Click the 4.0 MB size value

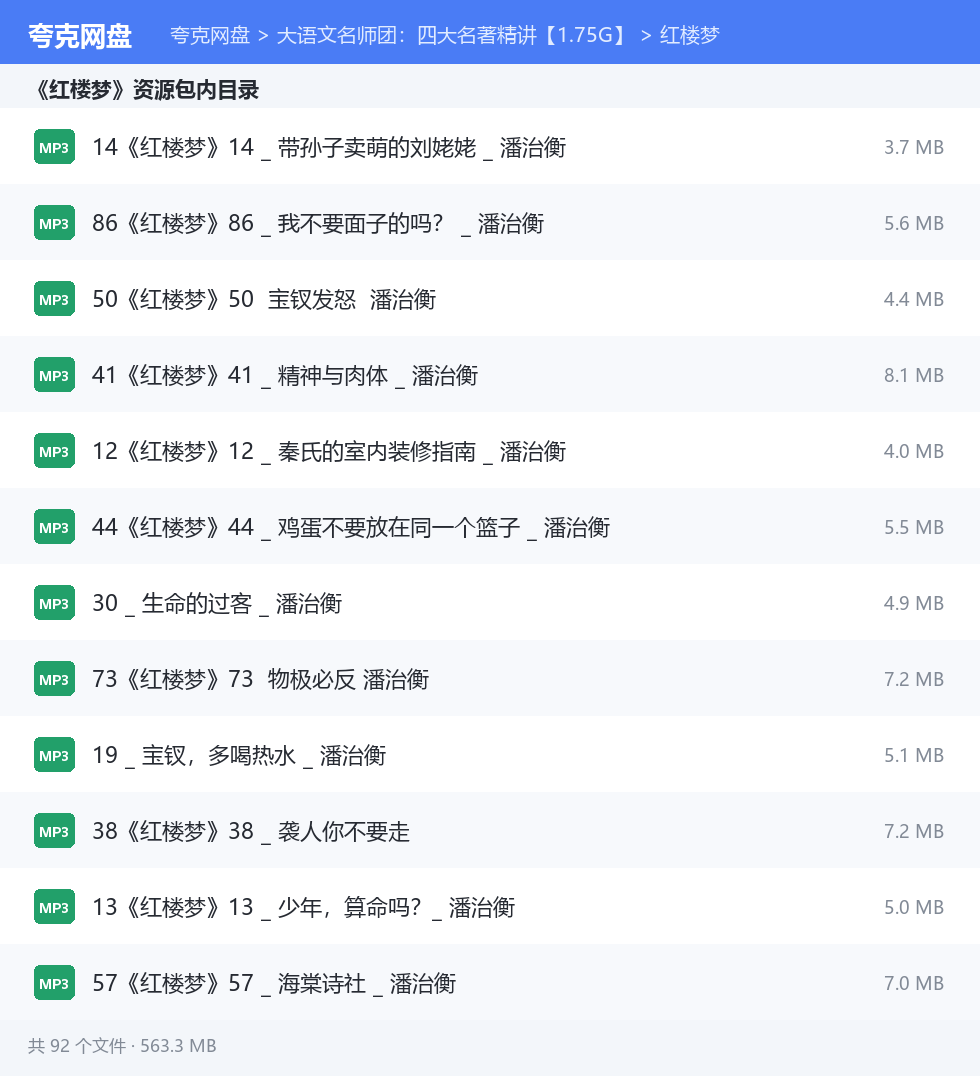coord(913,451)
